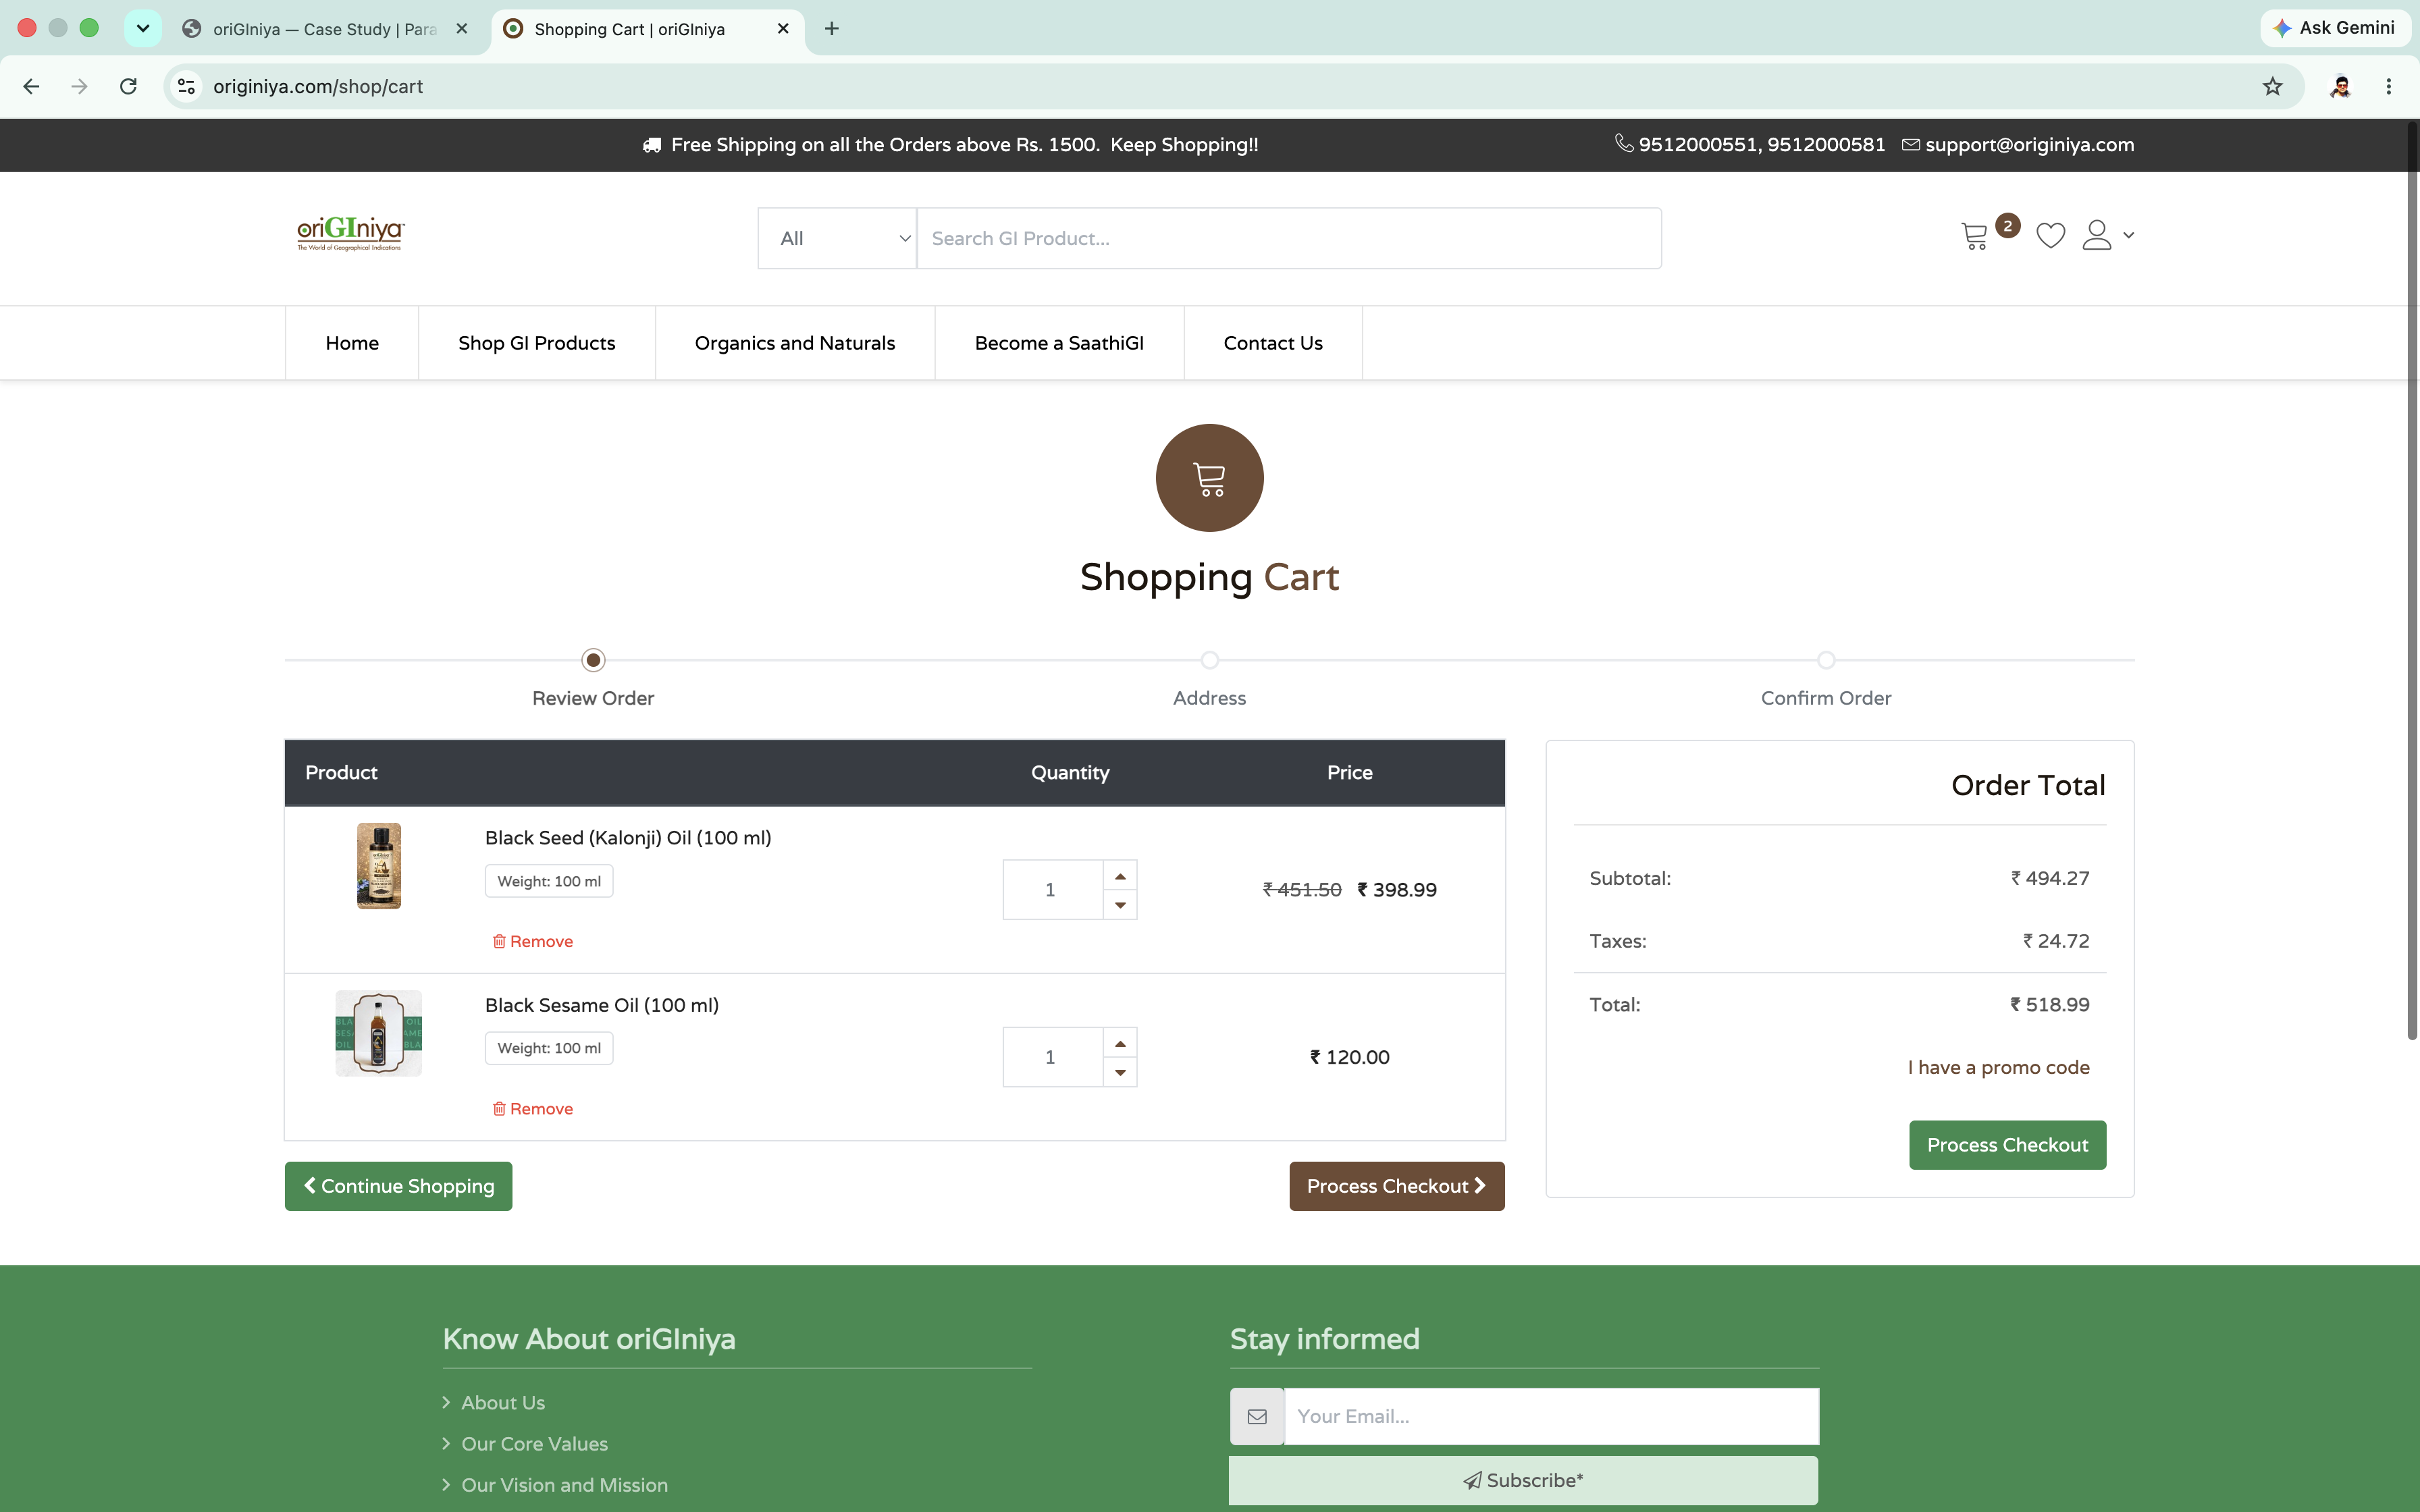Remove Black Seed (Kalonji) Oil from cart
The image size is (2420, 1512).
(x=533, y=941)
